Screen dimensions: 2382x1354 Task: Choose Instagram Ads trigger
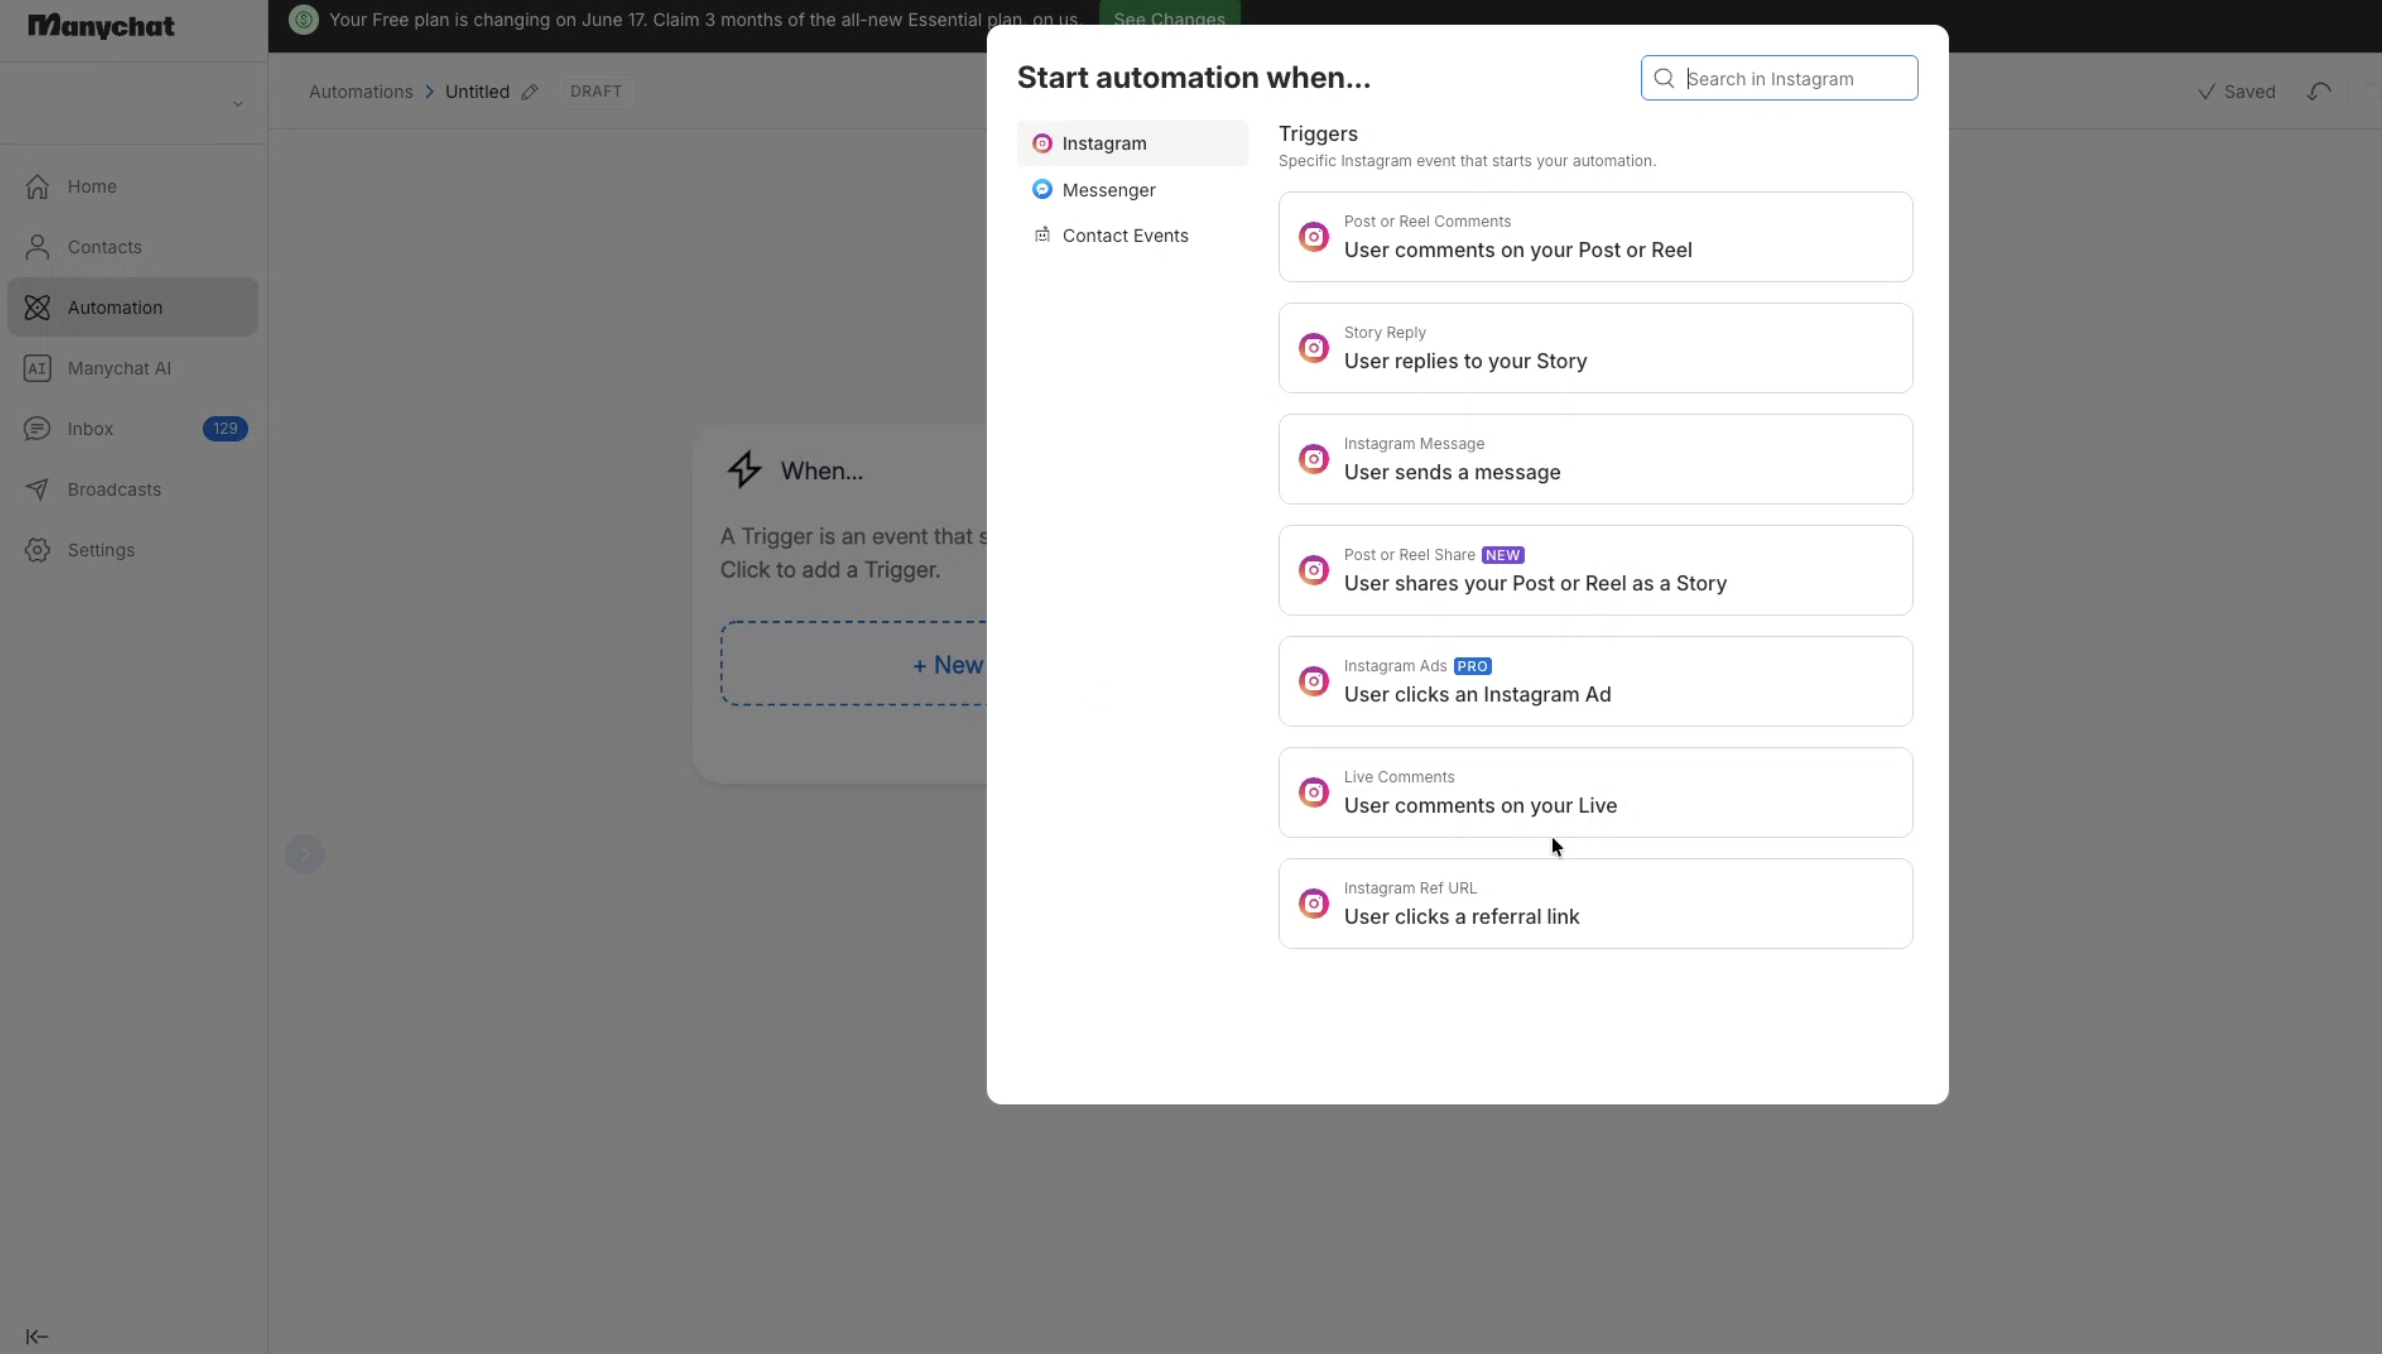click(x=1595, y=681)
